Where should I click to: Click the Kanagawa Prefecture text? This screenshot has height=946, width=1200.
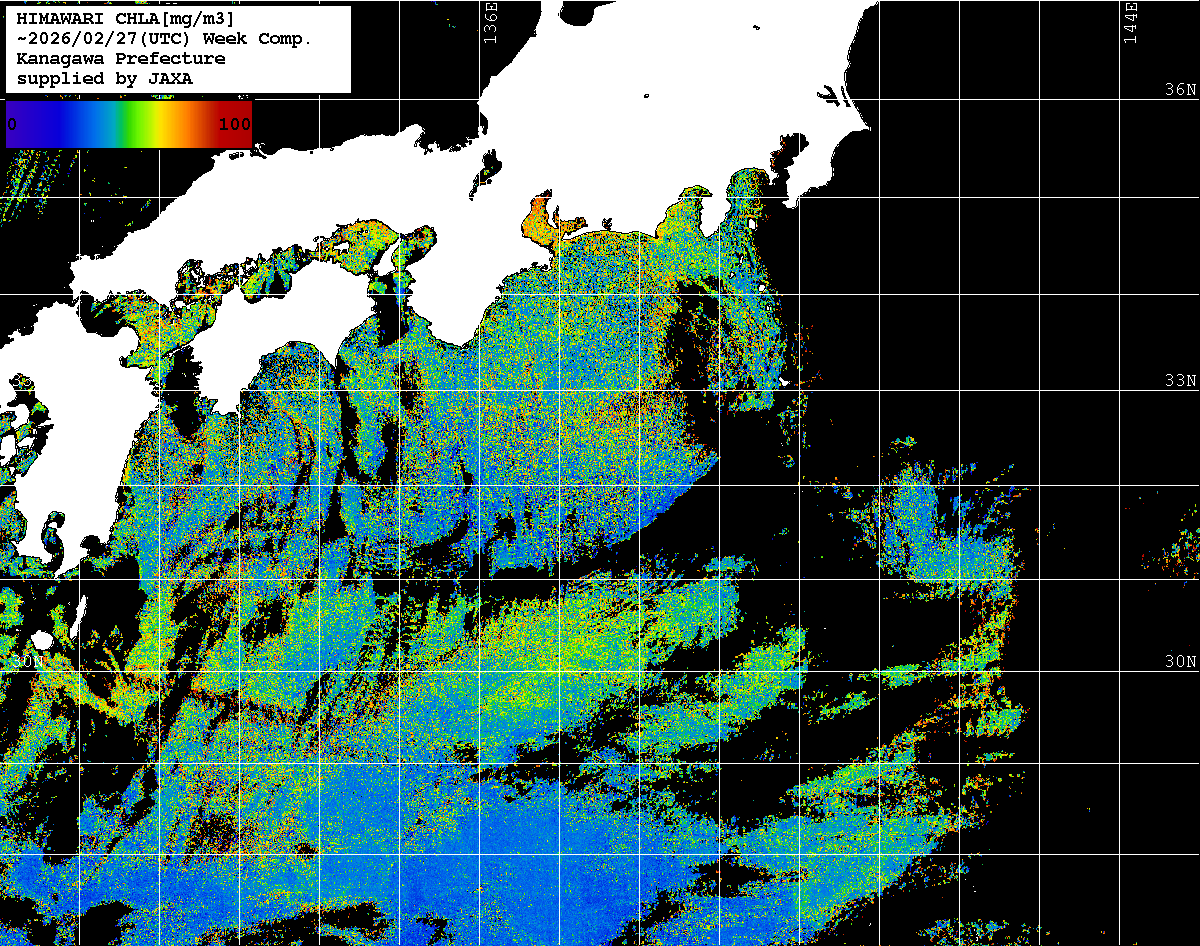[x=121, y=59]
